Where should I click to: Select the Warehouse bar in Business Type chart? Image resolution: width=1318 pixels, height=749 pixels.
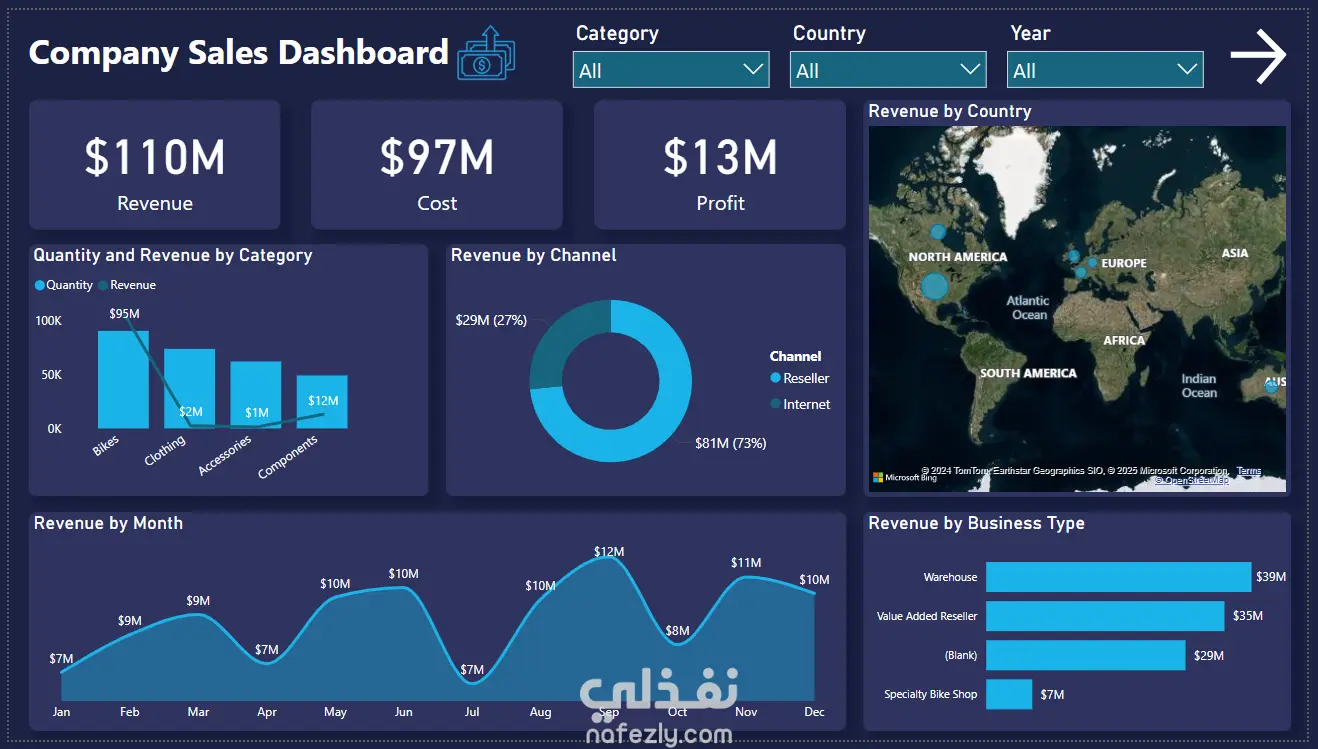click(1118, 577)
